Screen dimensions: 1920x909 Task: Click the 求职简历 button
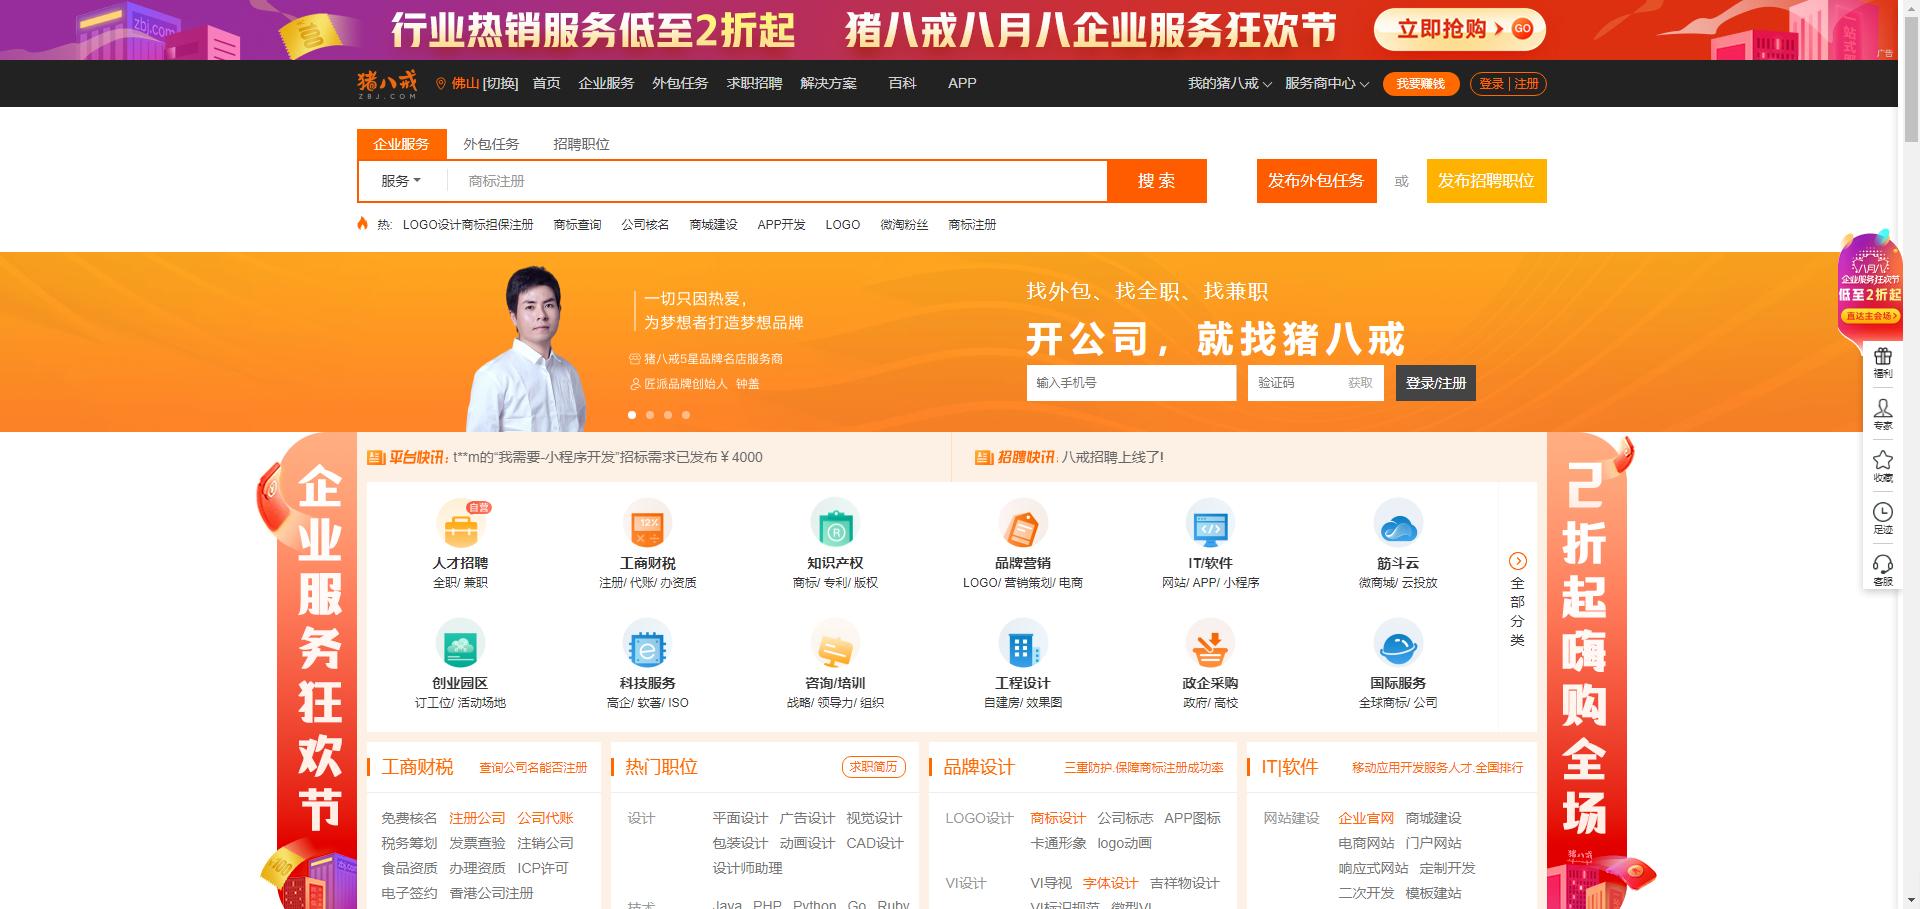click(874, 767)
